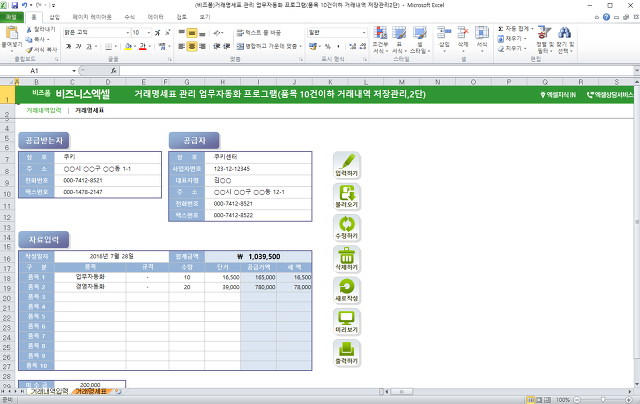Click the 새로작성 new entry button
The width and height of the screenshot is (640, 404).
pyautogui.click(x=347, y=291)
